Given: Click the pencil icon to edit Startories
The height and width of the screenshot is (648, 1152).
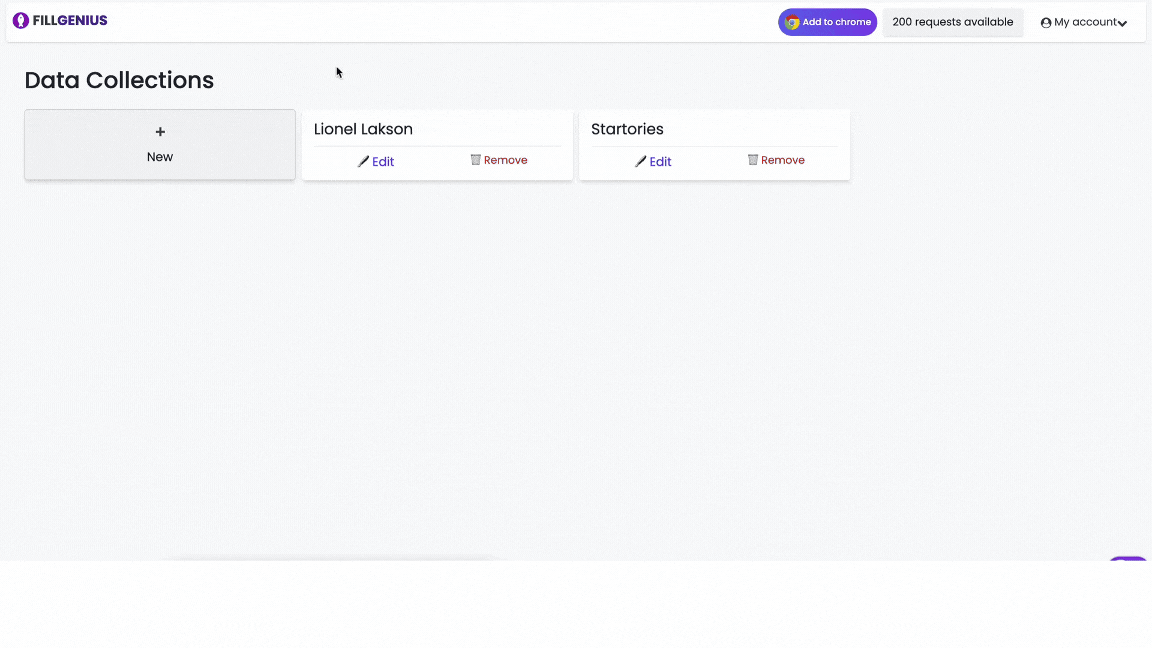Looking at the screenshot, I should (x=642, y=161).
